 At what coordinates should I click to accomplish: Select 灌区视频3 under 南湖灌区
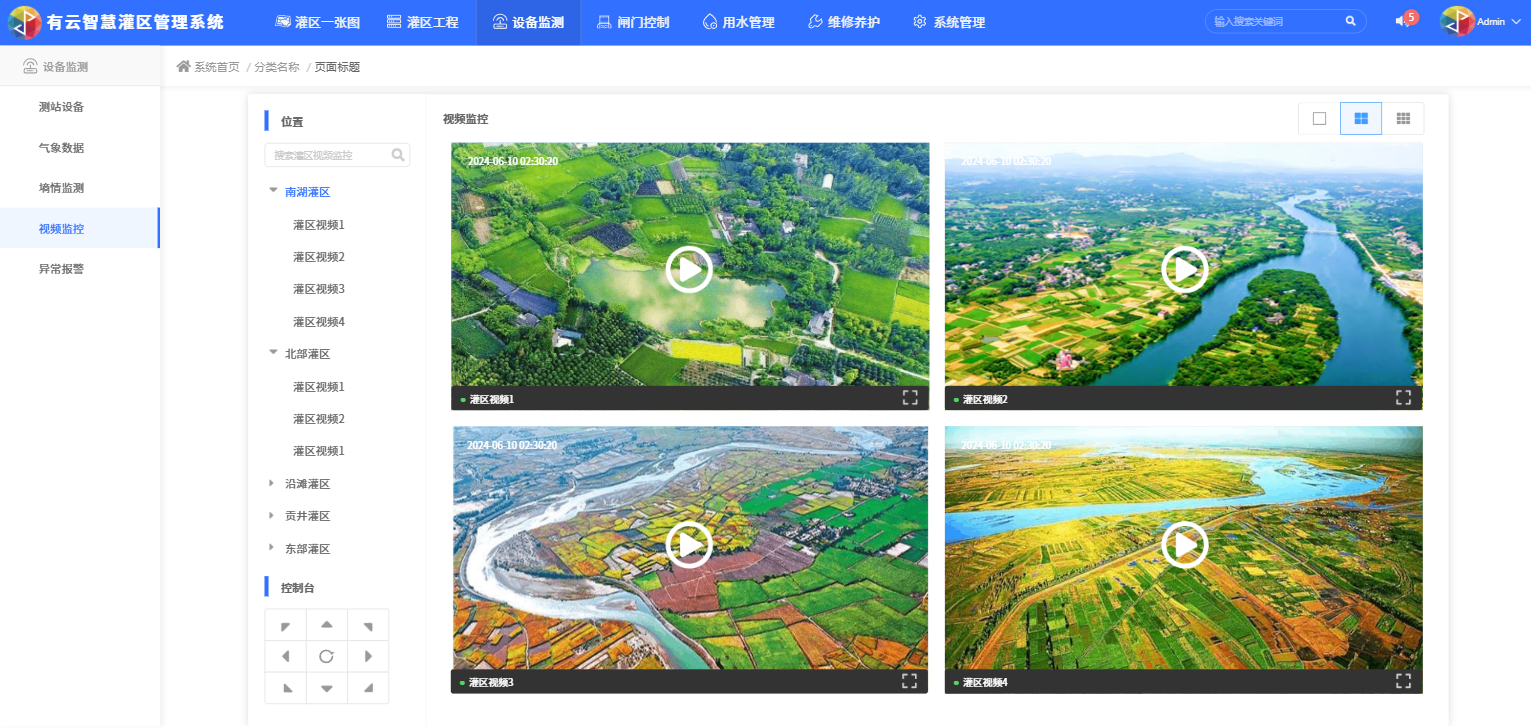[318, 289]
